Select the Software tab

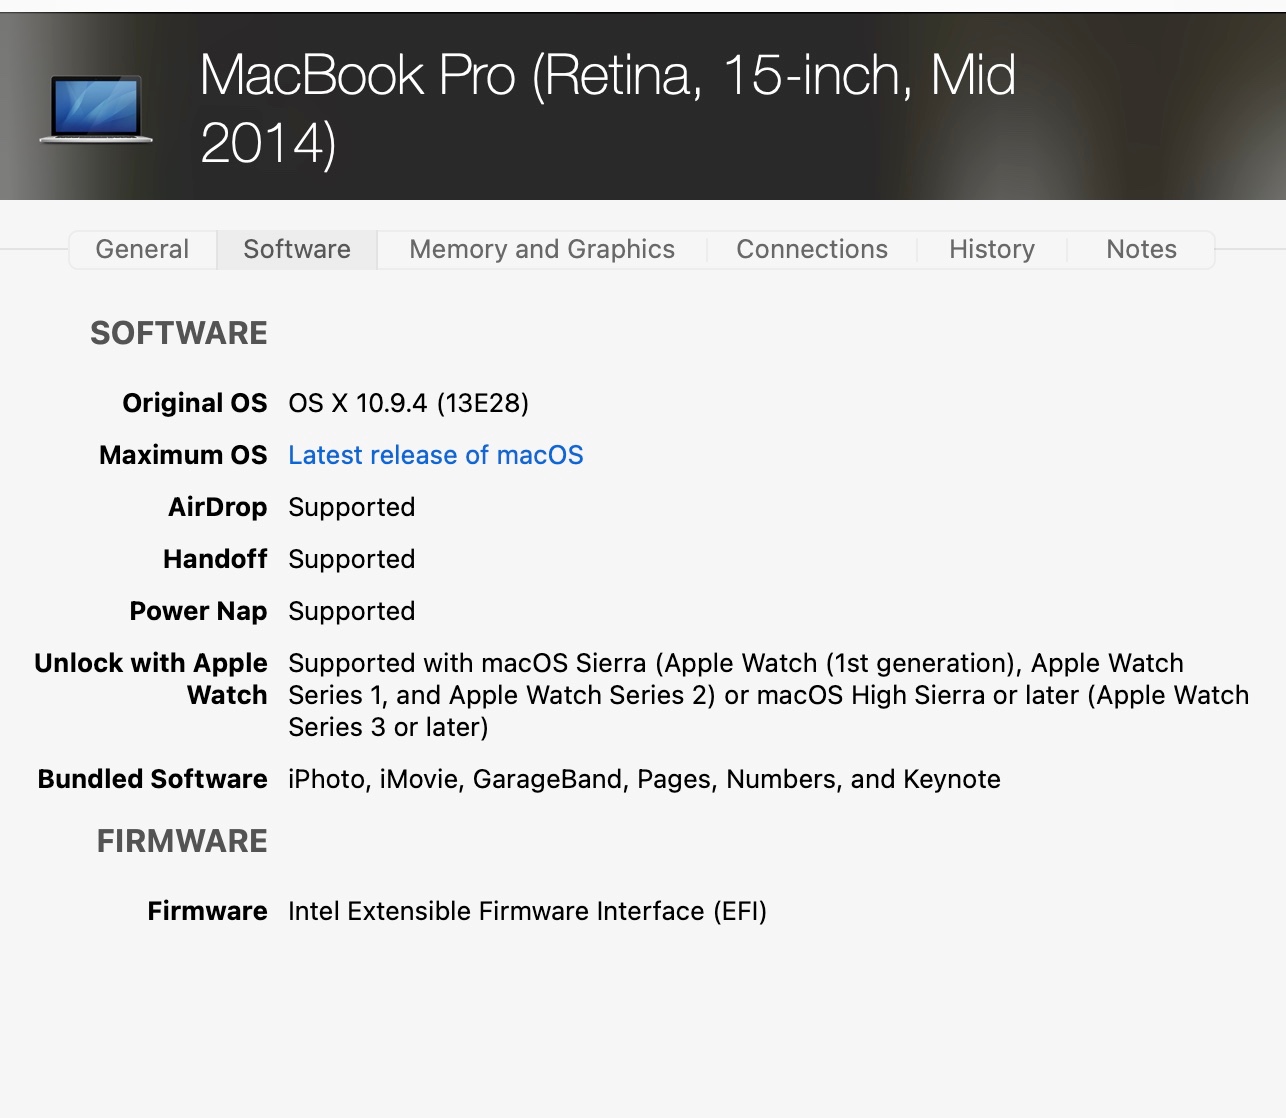(297, 249)
